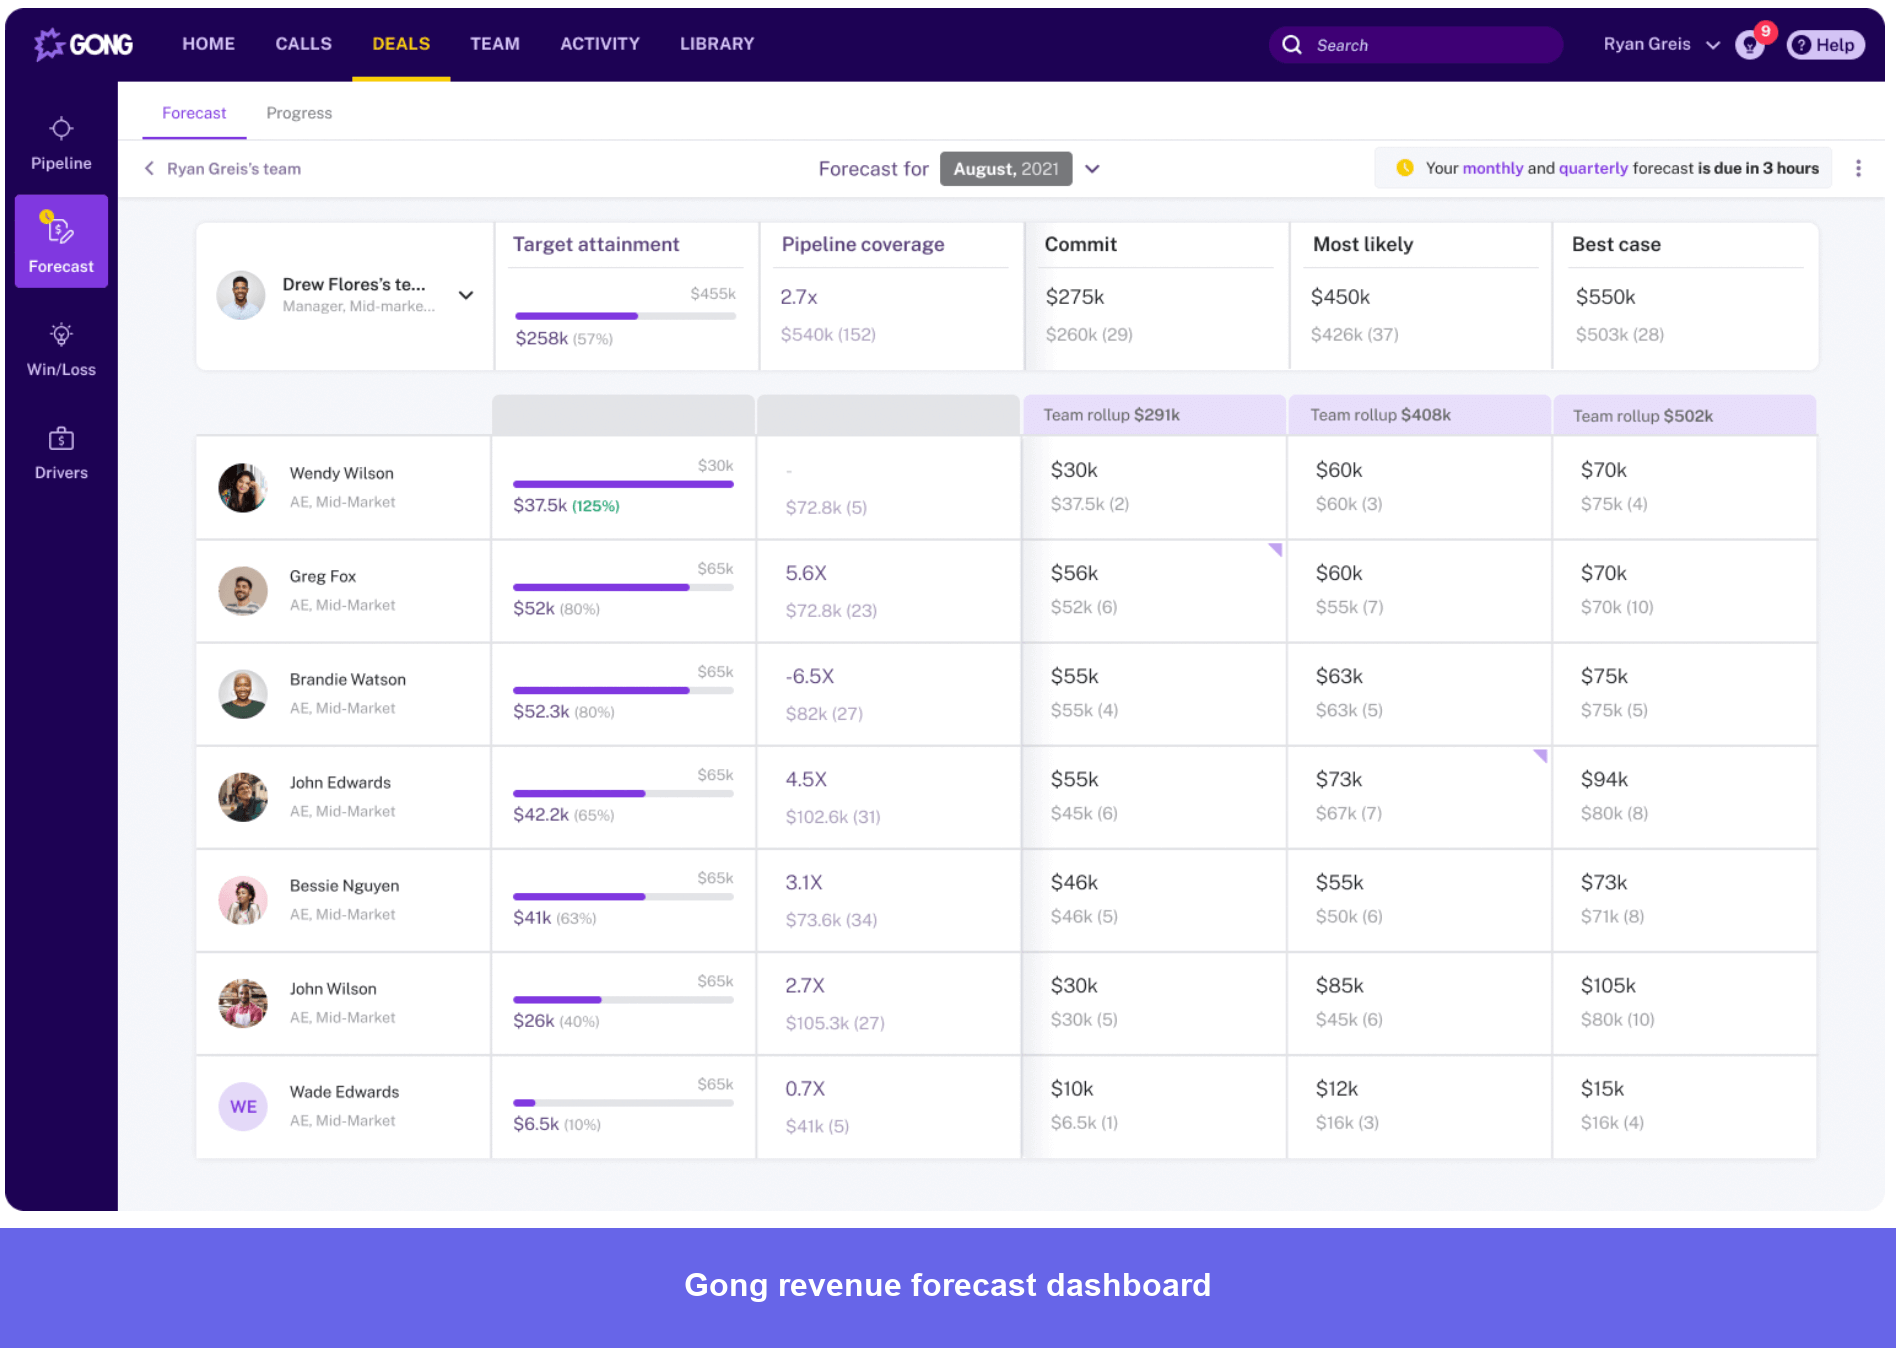Image resolution: width=1896 pixels, height=1348 pixels.
Task: Expand Drew Flores's team details
Action: (x=466, y=295)
